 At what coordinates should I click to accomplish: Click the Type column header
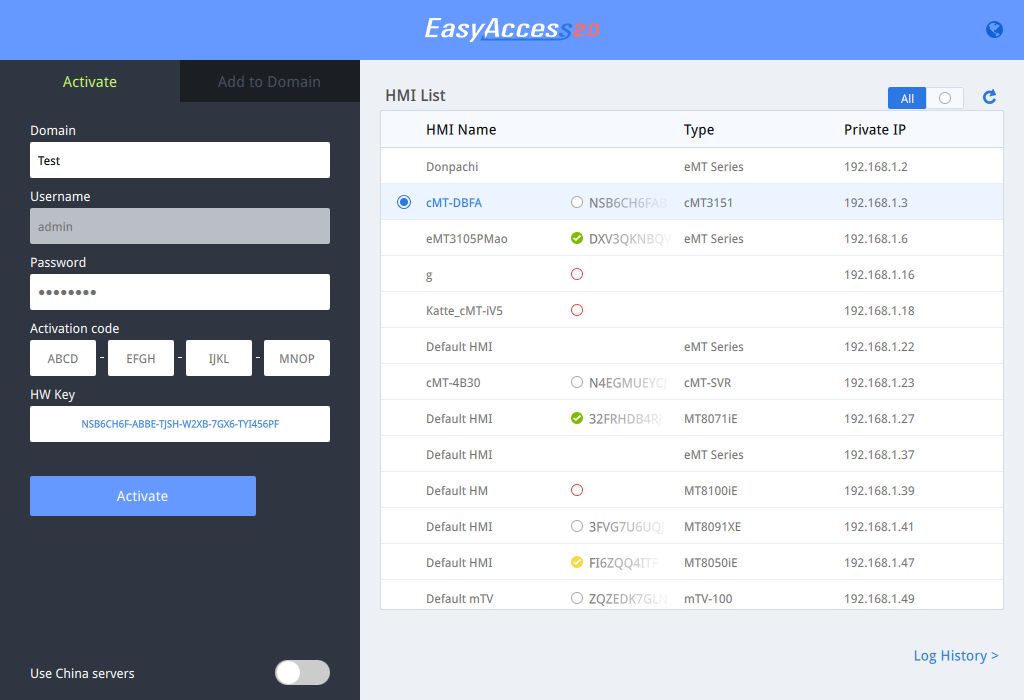699,130
